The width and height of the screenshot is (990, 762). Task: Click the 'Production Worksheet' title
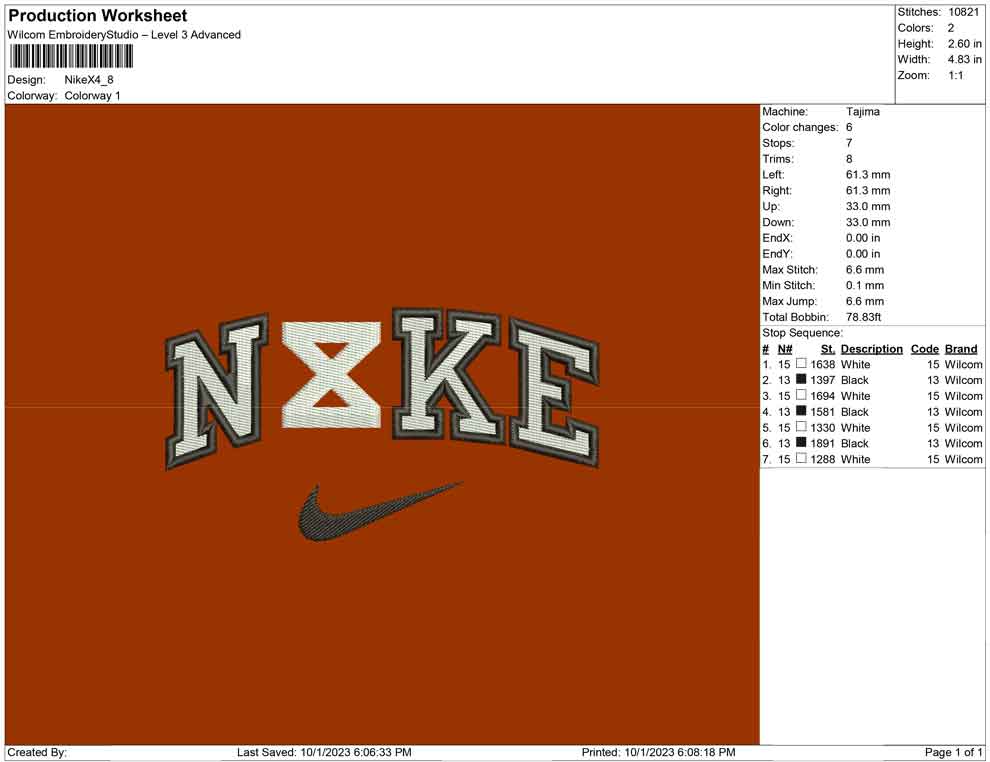pos(98,16)
